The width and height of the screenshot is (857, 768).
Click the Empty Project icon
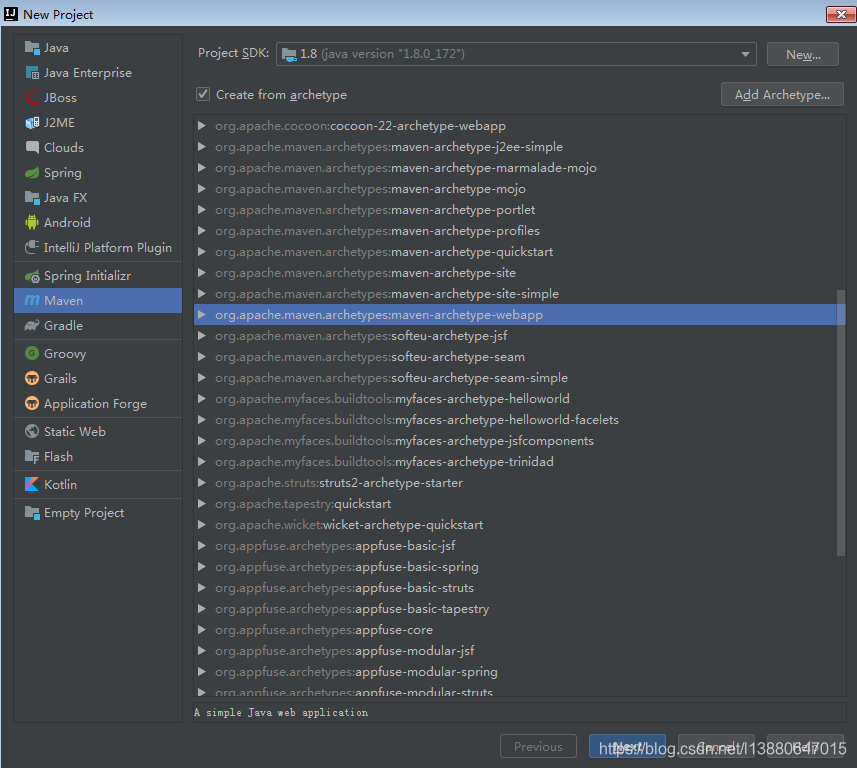pos(32,513)
